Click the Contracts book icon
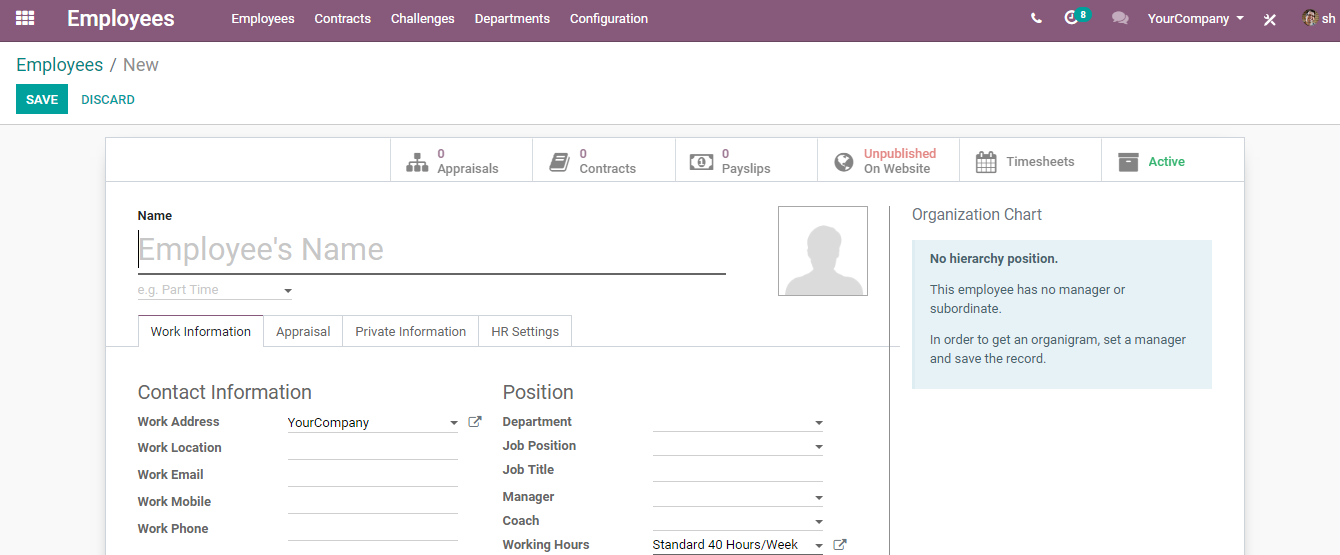The image size is (1340, 555). 559,162
